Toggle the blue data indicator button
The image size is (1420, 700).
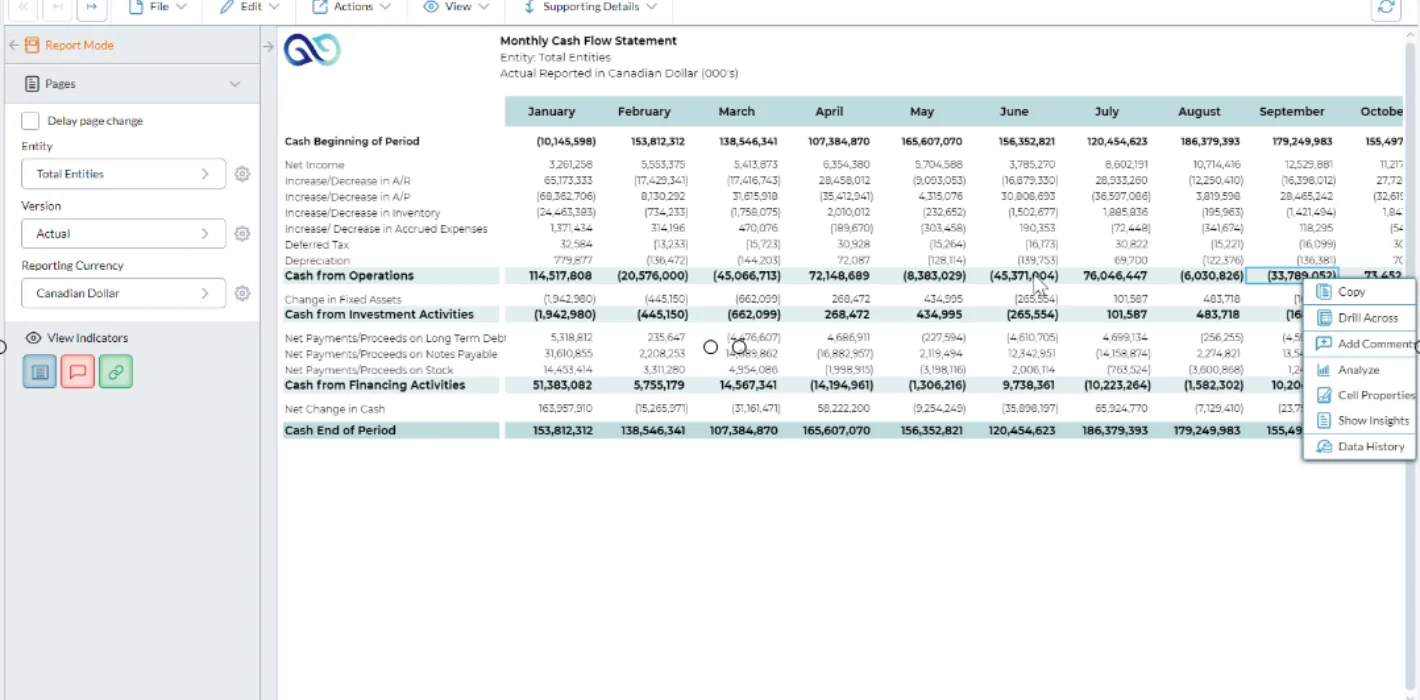click(39, 372)
